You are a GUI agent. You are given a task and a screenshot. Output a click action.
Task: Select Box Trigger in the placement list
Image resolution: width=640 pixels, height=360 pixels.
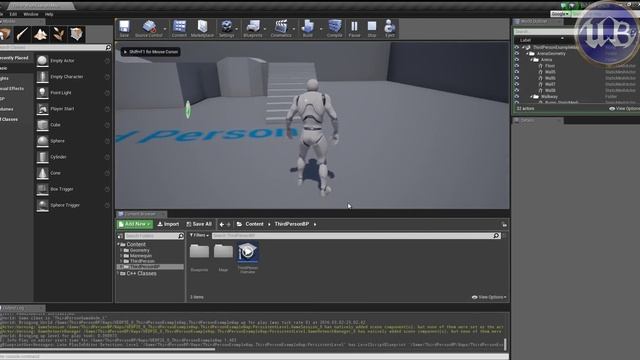click(73, 189)
